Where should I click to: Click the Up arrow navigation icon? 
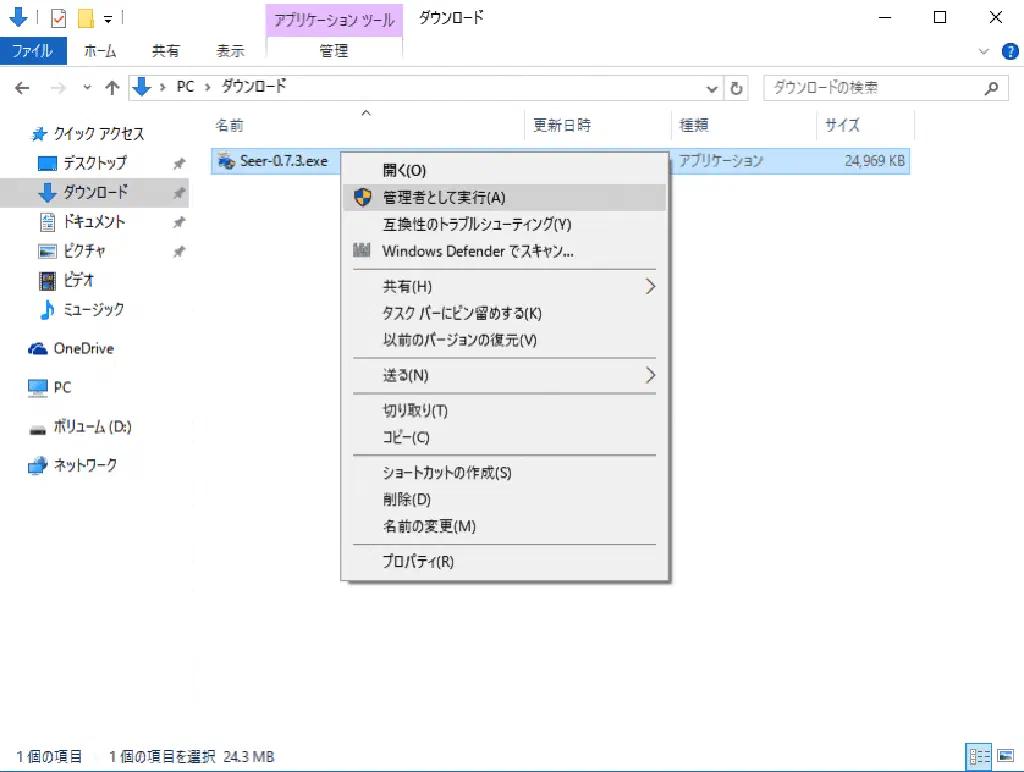click(112, 88)
